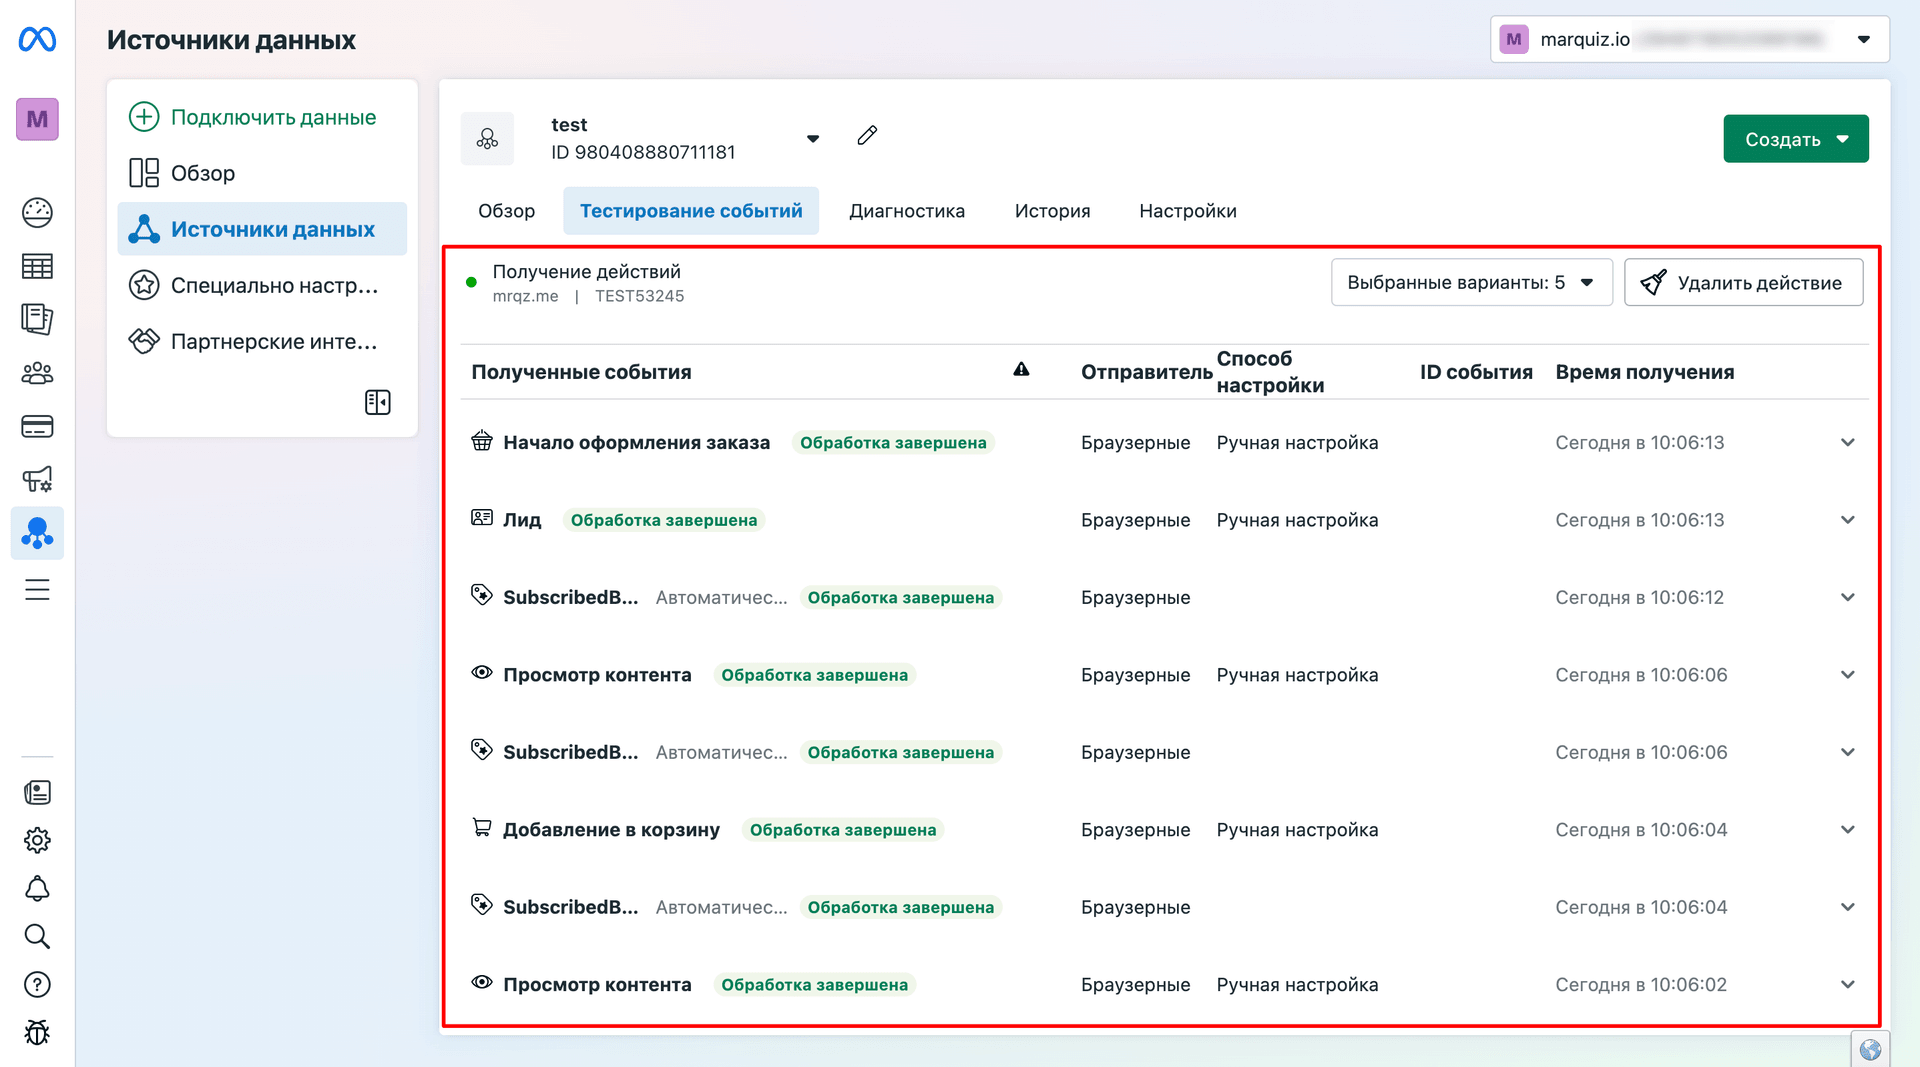Click the dataset pixel icon next to test
The height and width of the screenshot is (1067, 1920).
[487, 139]
